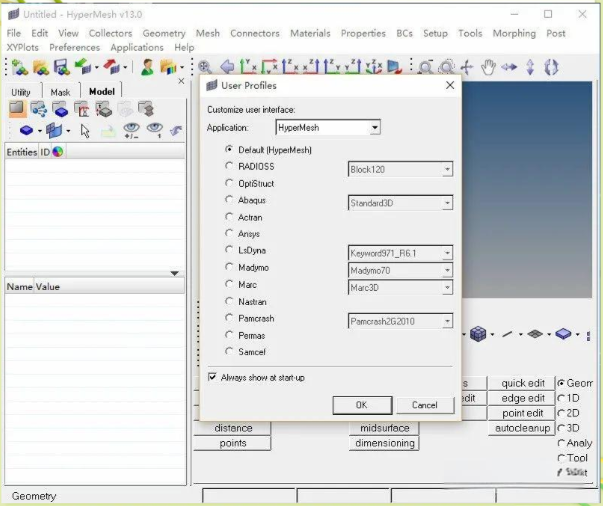The image size is (603, 506).
Task: Click the autocleanup panel button
Action: [522, 428]
